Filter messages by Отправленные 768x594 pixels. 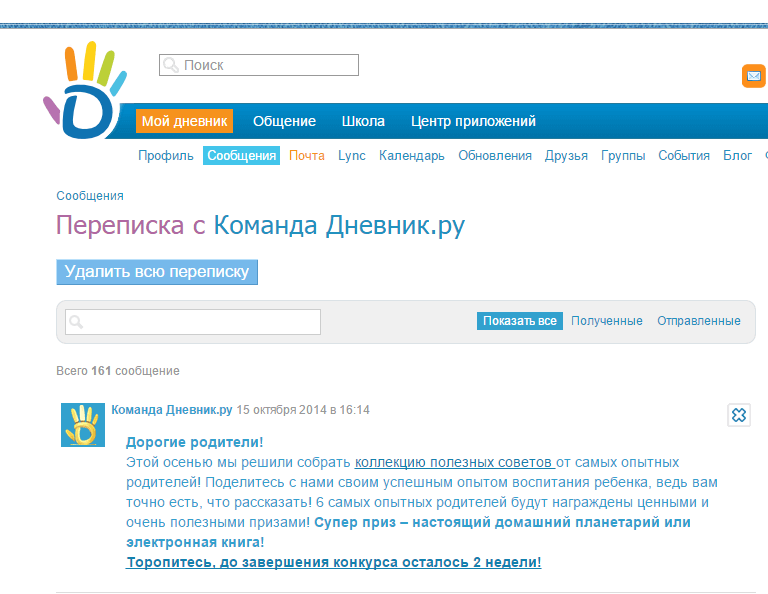point(698,321)
